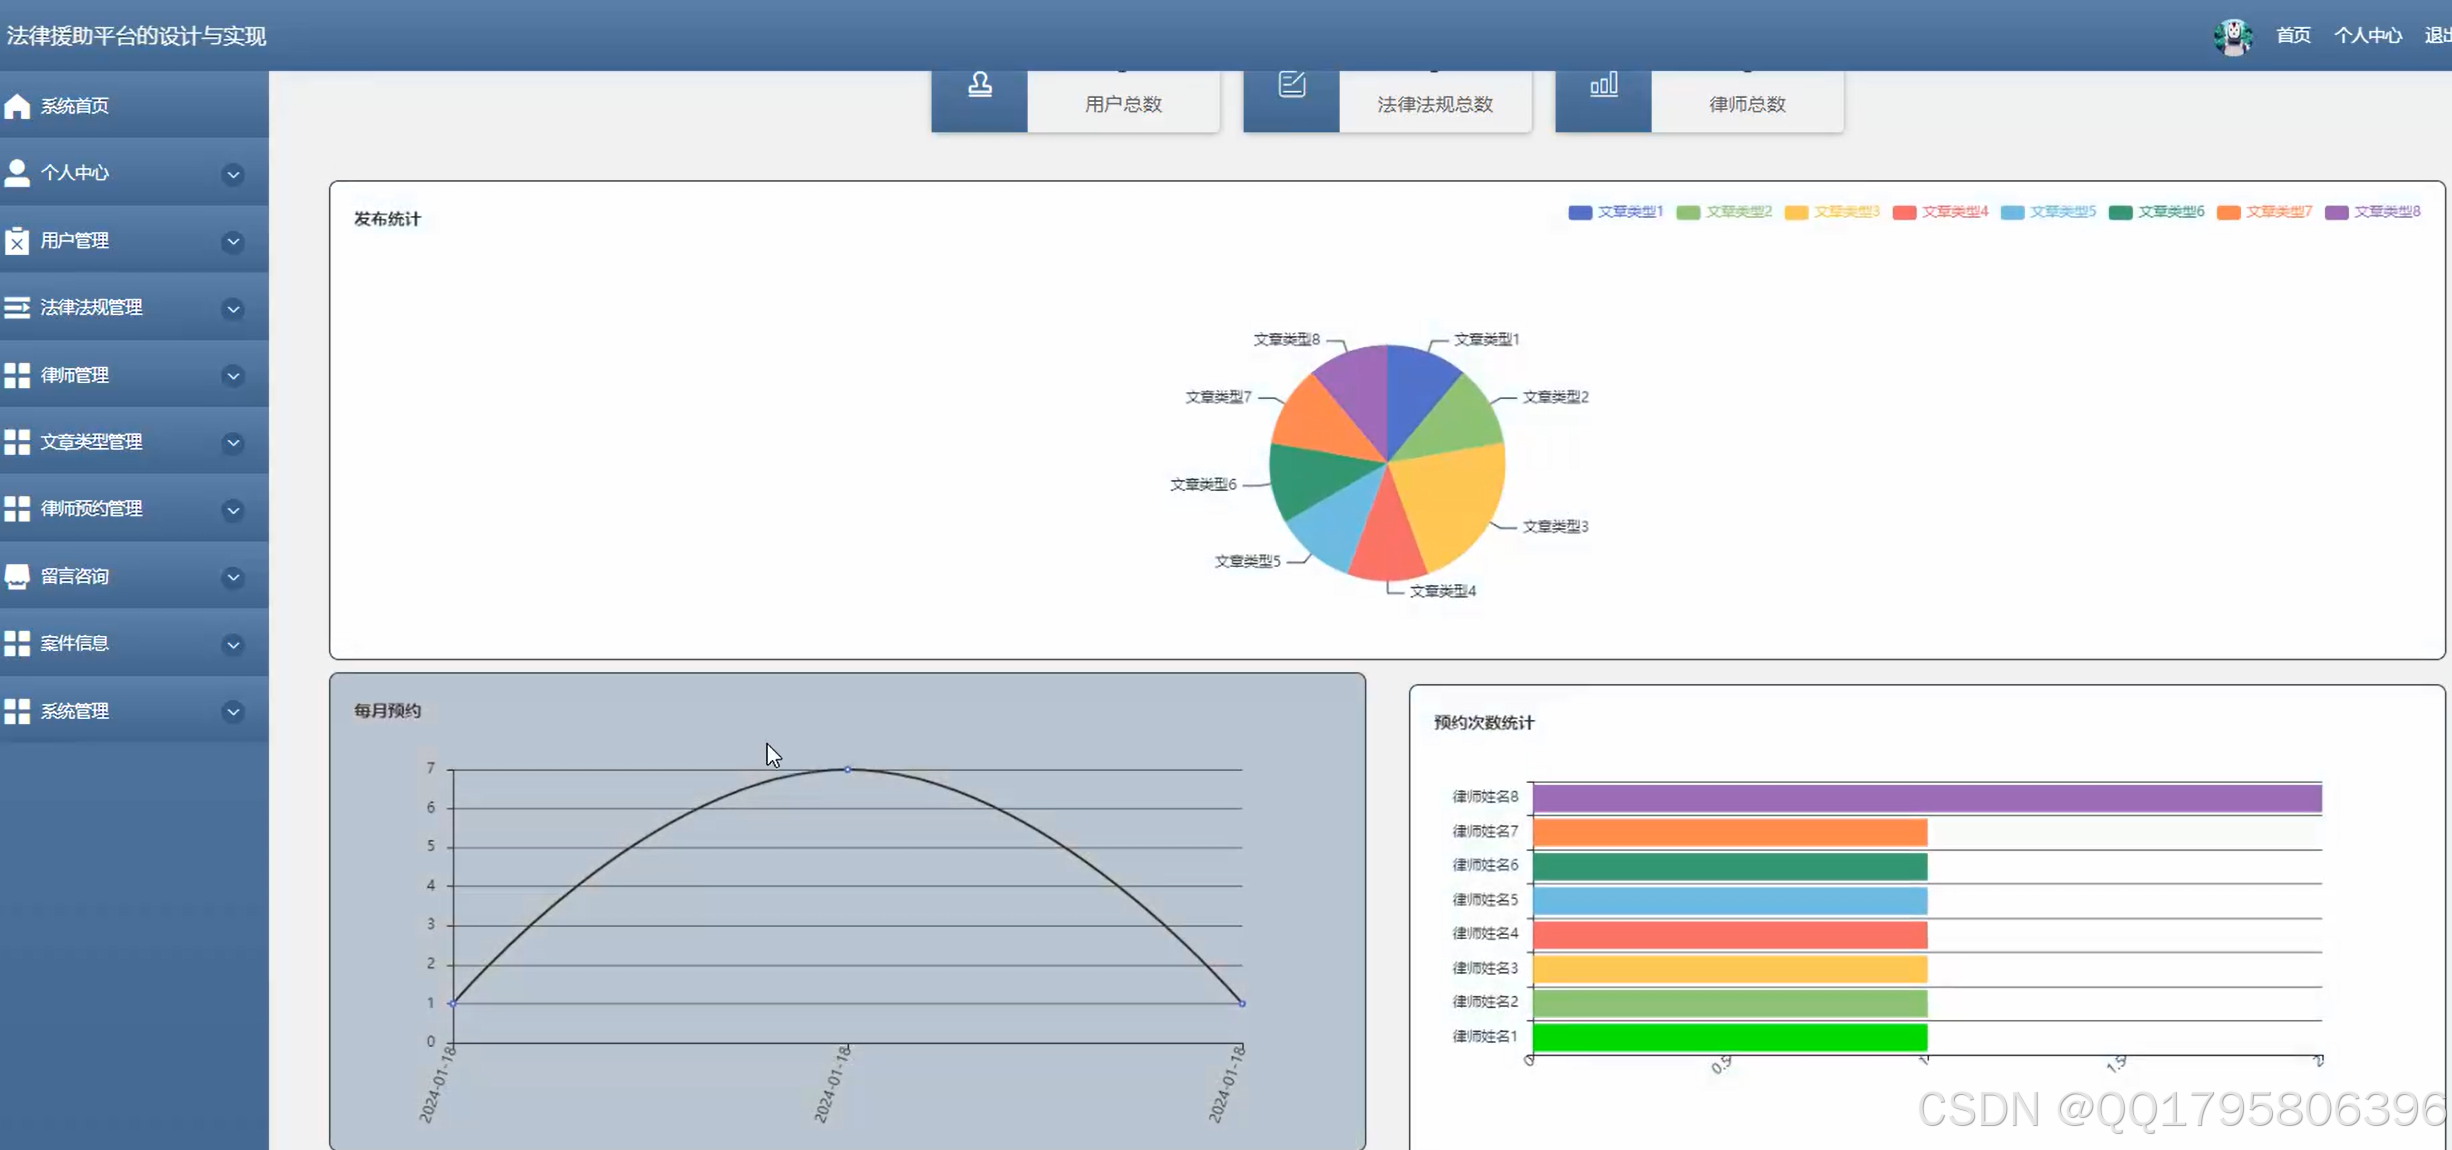The image size is (2452, 1150).
Task: Open the 文章类型管理 menu item
Action: coord(92,441)
